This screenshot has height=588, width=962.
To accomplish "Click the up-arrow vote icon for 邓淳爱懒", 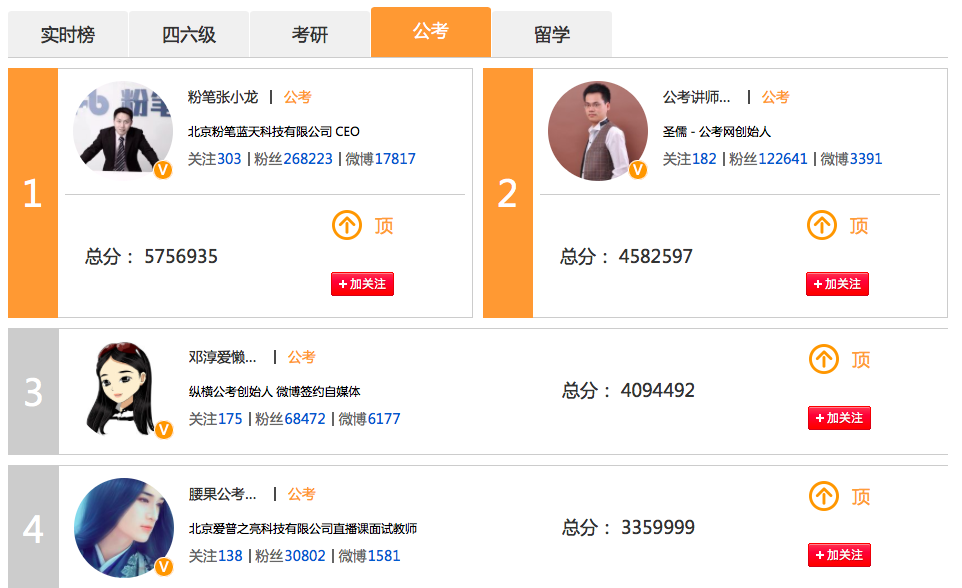I will pos(824,359).
